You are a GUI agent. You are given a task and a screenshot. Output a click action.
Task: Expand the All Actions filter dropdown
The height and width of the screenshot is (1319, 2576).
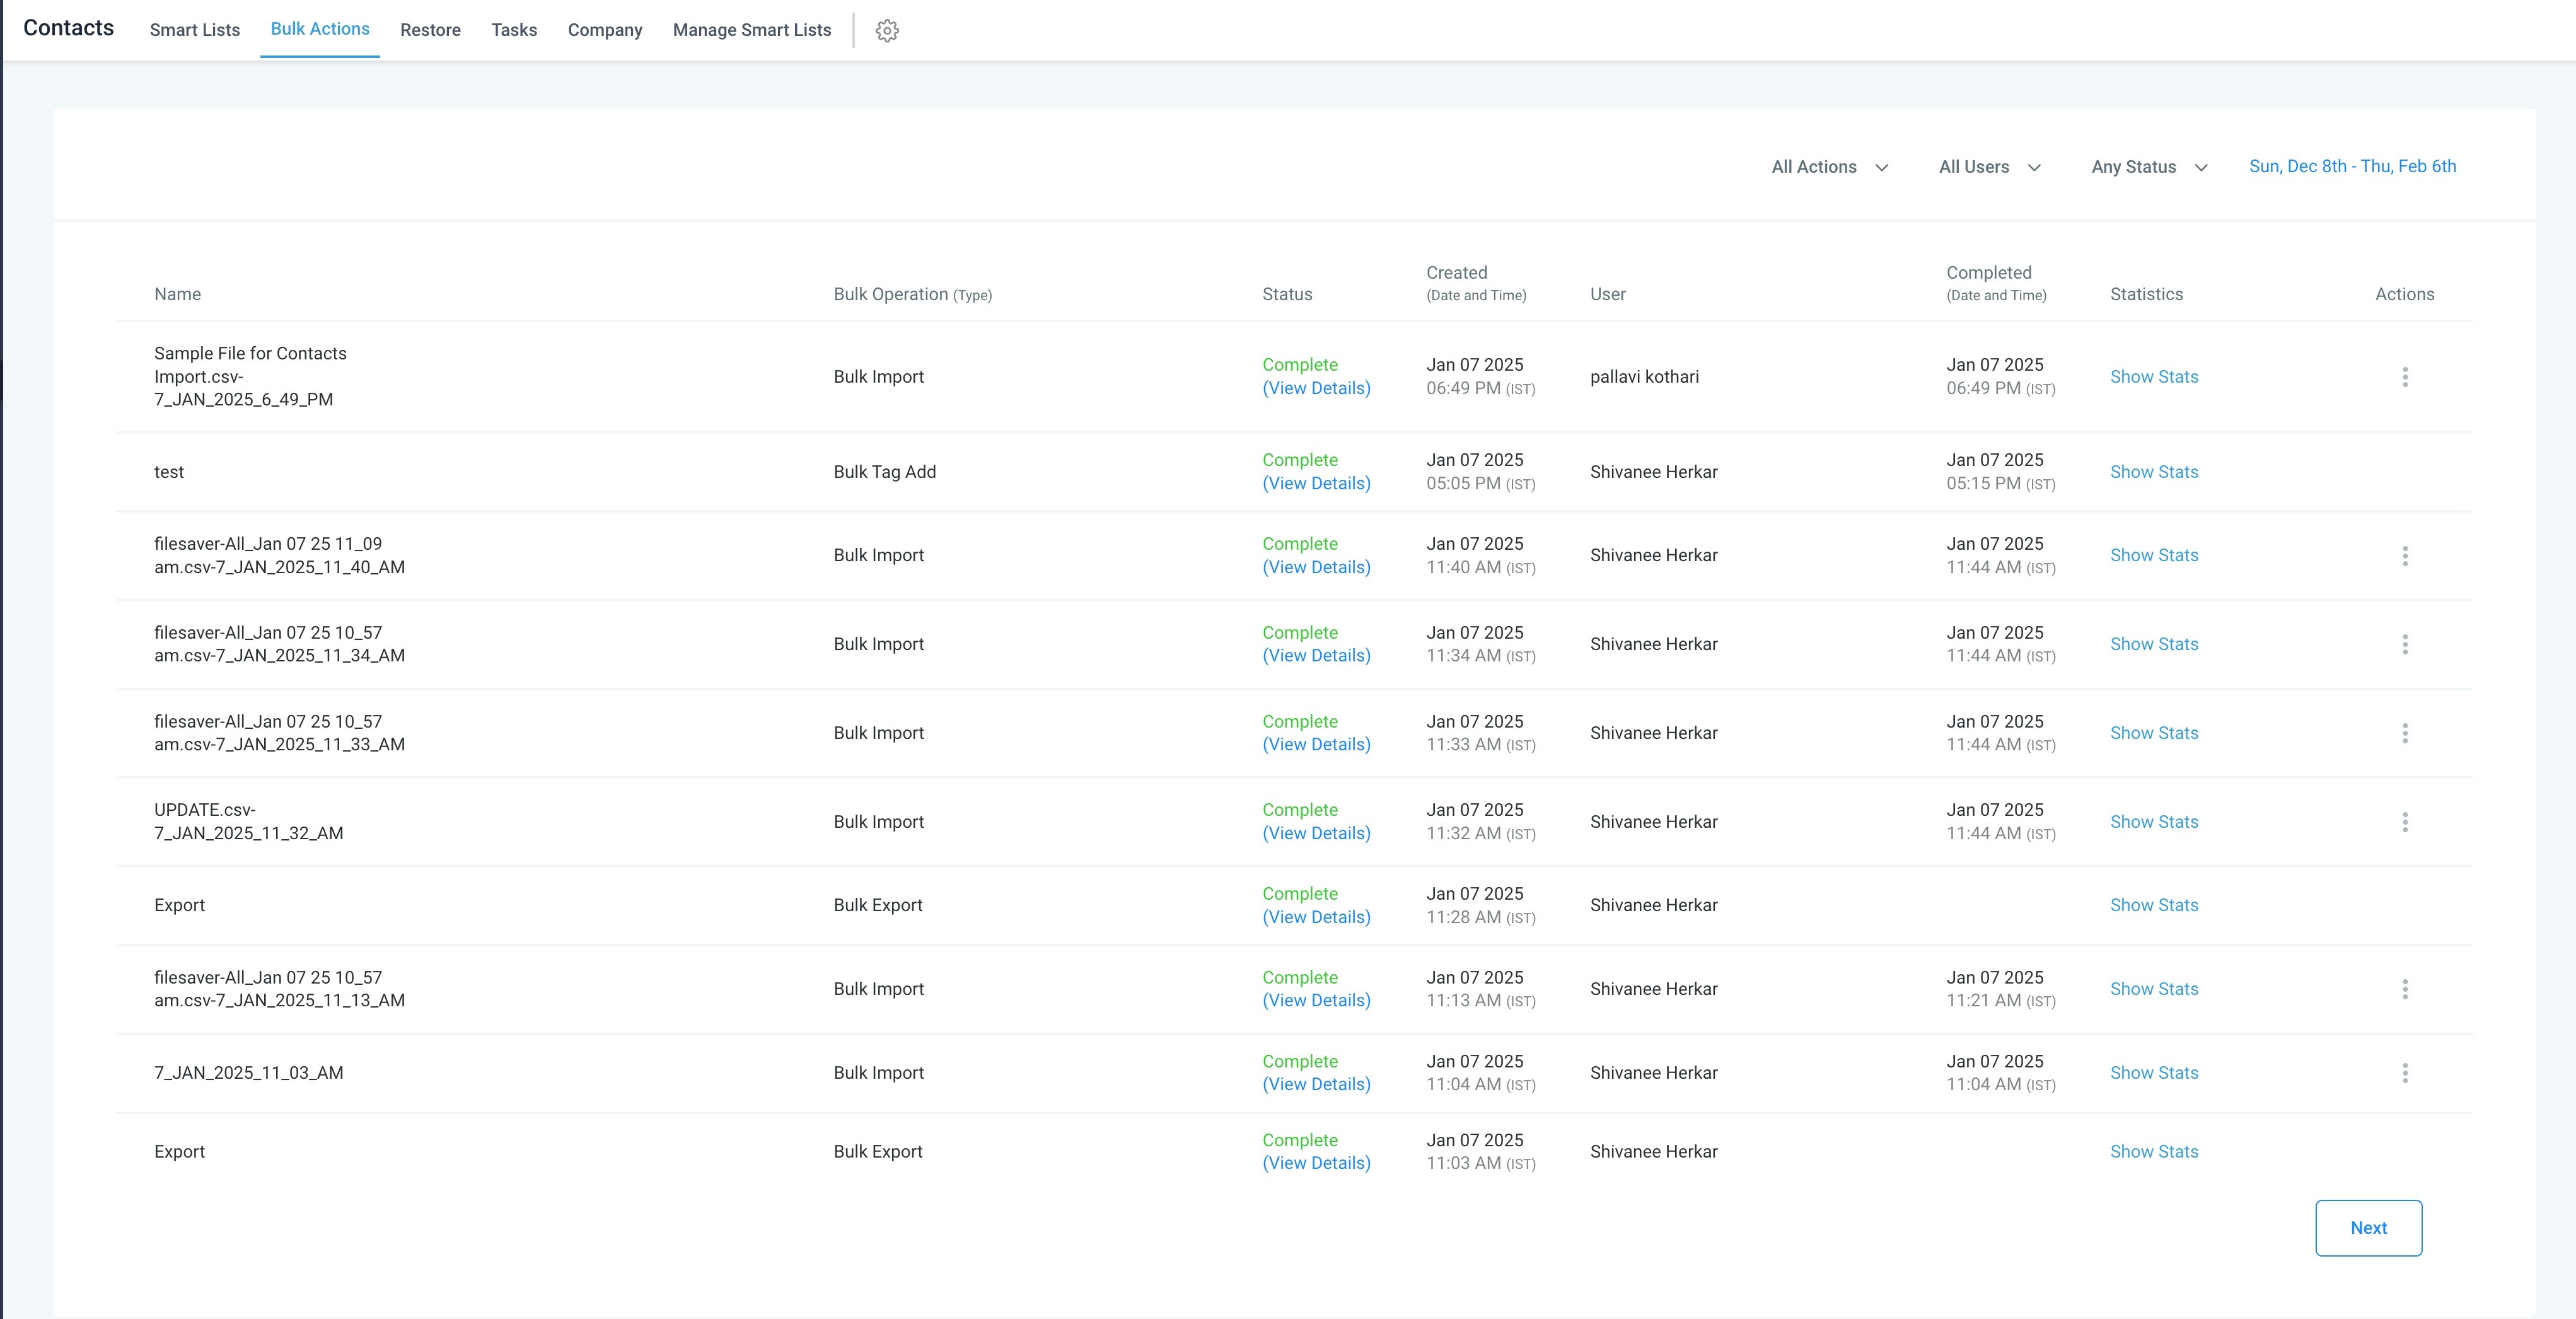coord(1829,167)
